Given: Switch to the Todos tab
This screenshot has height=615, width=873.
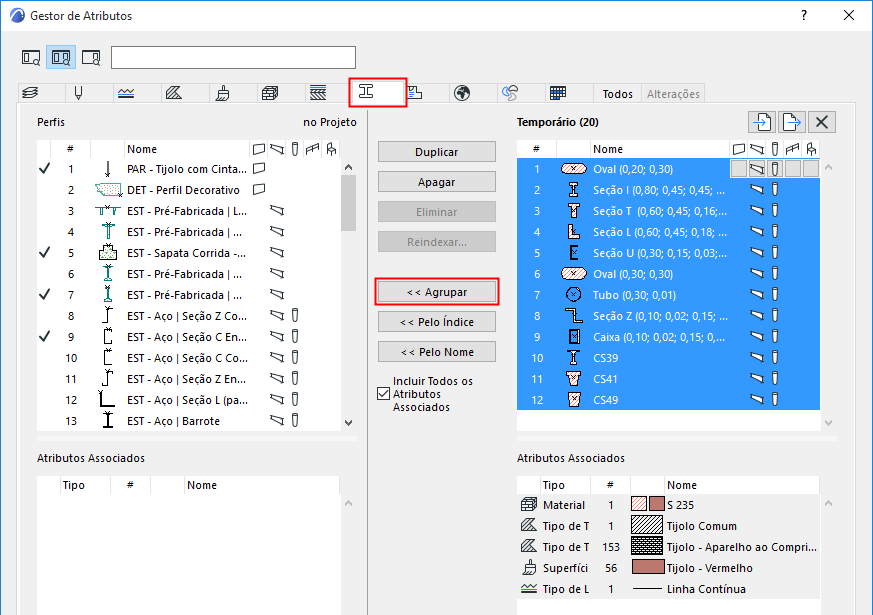Looking at the screenshot, I should pos(617,94).
